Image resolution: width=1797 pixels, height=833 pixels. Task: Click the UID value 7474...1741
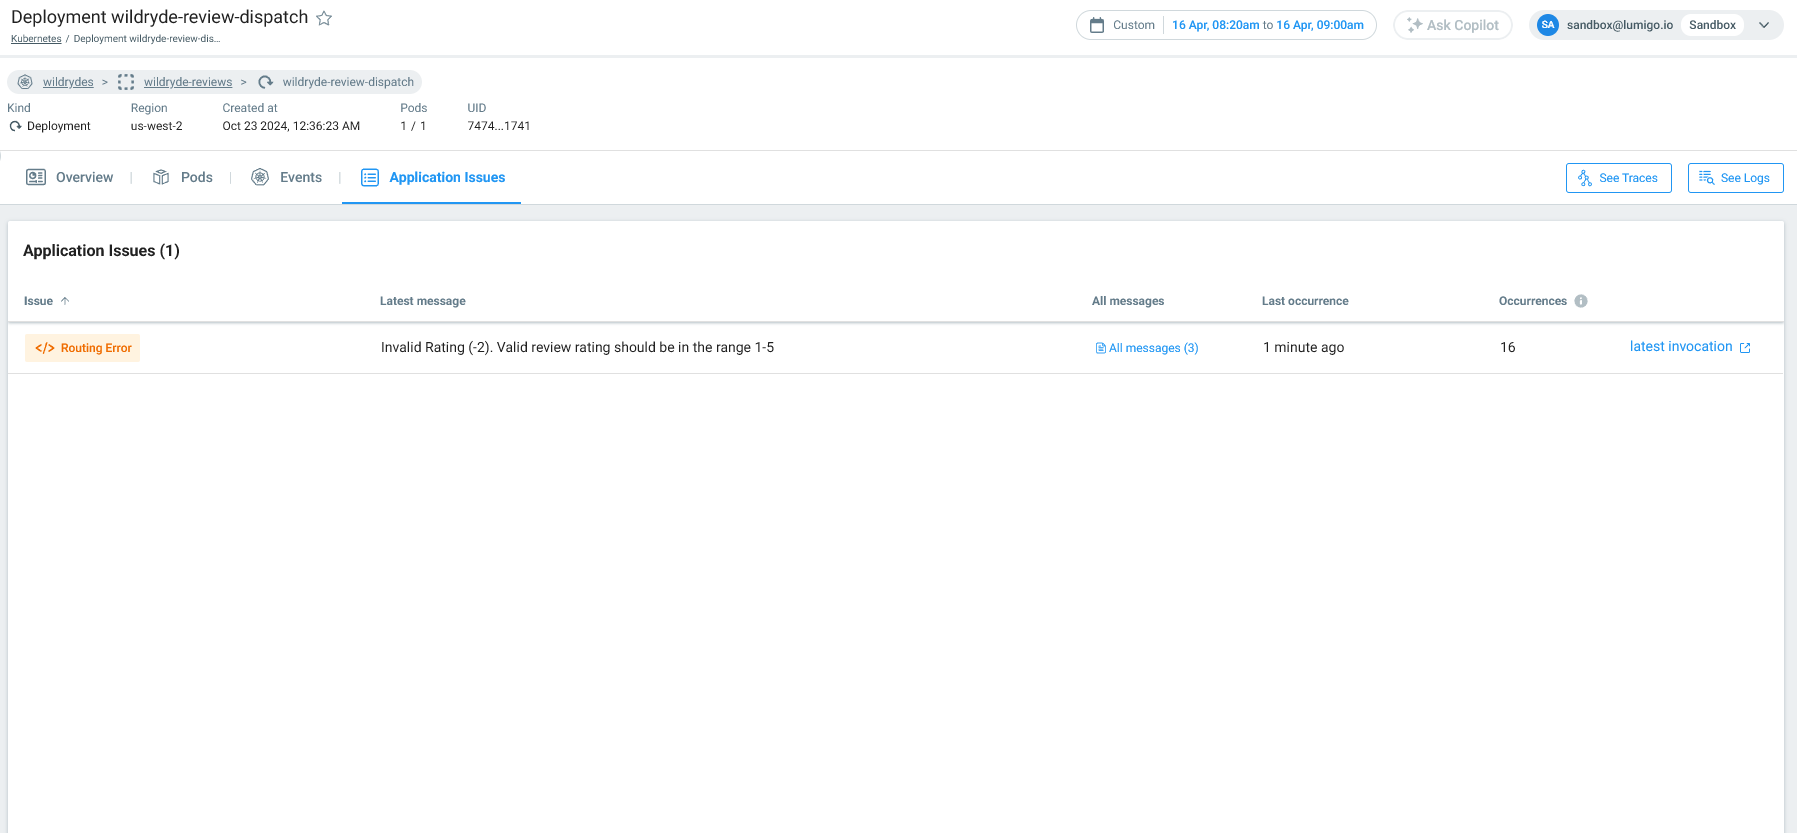click(499, 126)
